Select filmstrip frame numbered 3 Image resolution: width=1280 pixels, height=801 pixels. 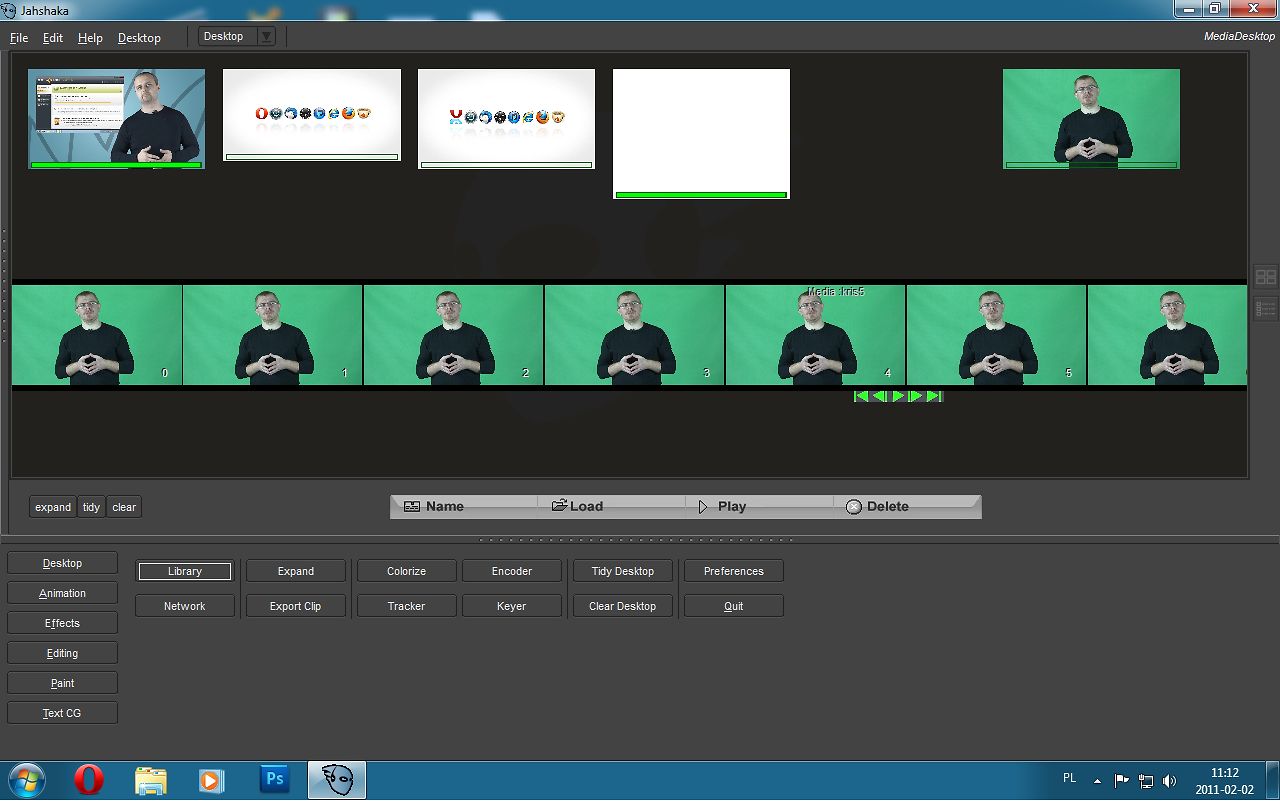tap(635, 335)
